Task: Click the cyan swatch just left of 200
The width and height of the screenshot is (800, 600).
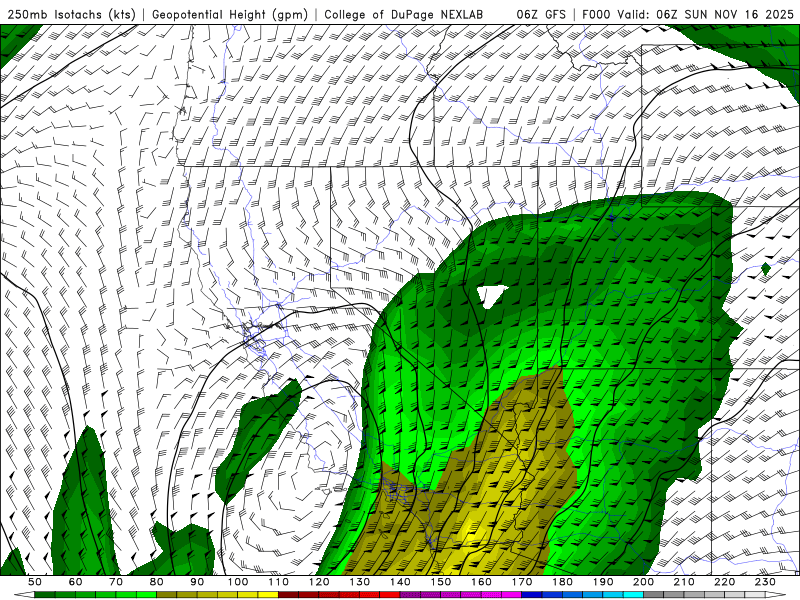Action: pos(633,594)
